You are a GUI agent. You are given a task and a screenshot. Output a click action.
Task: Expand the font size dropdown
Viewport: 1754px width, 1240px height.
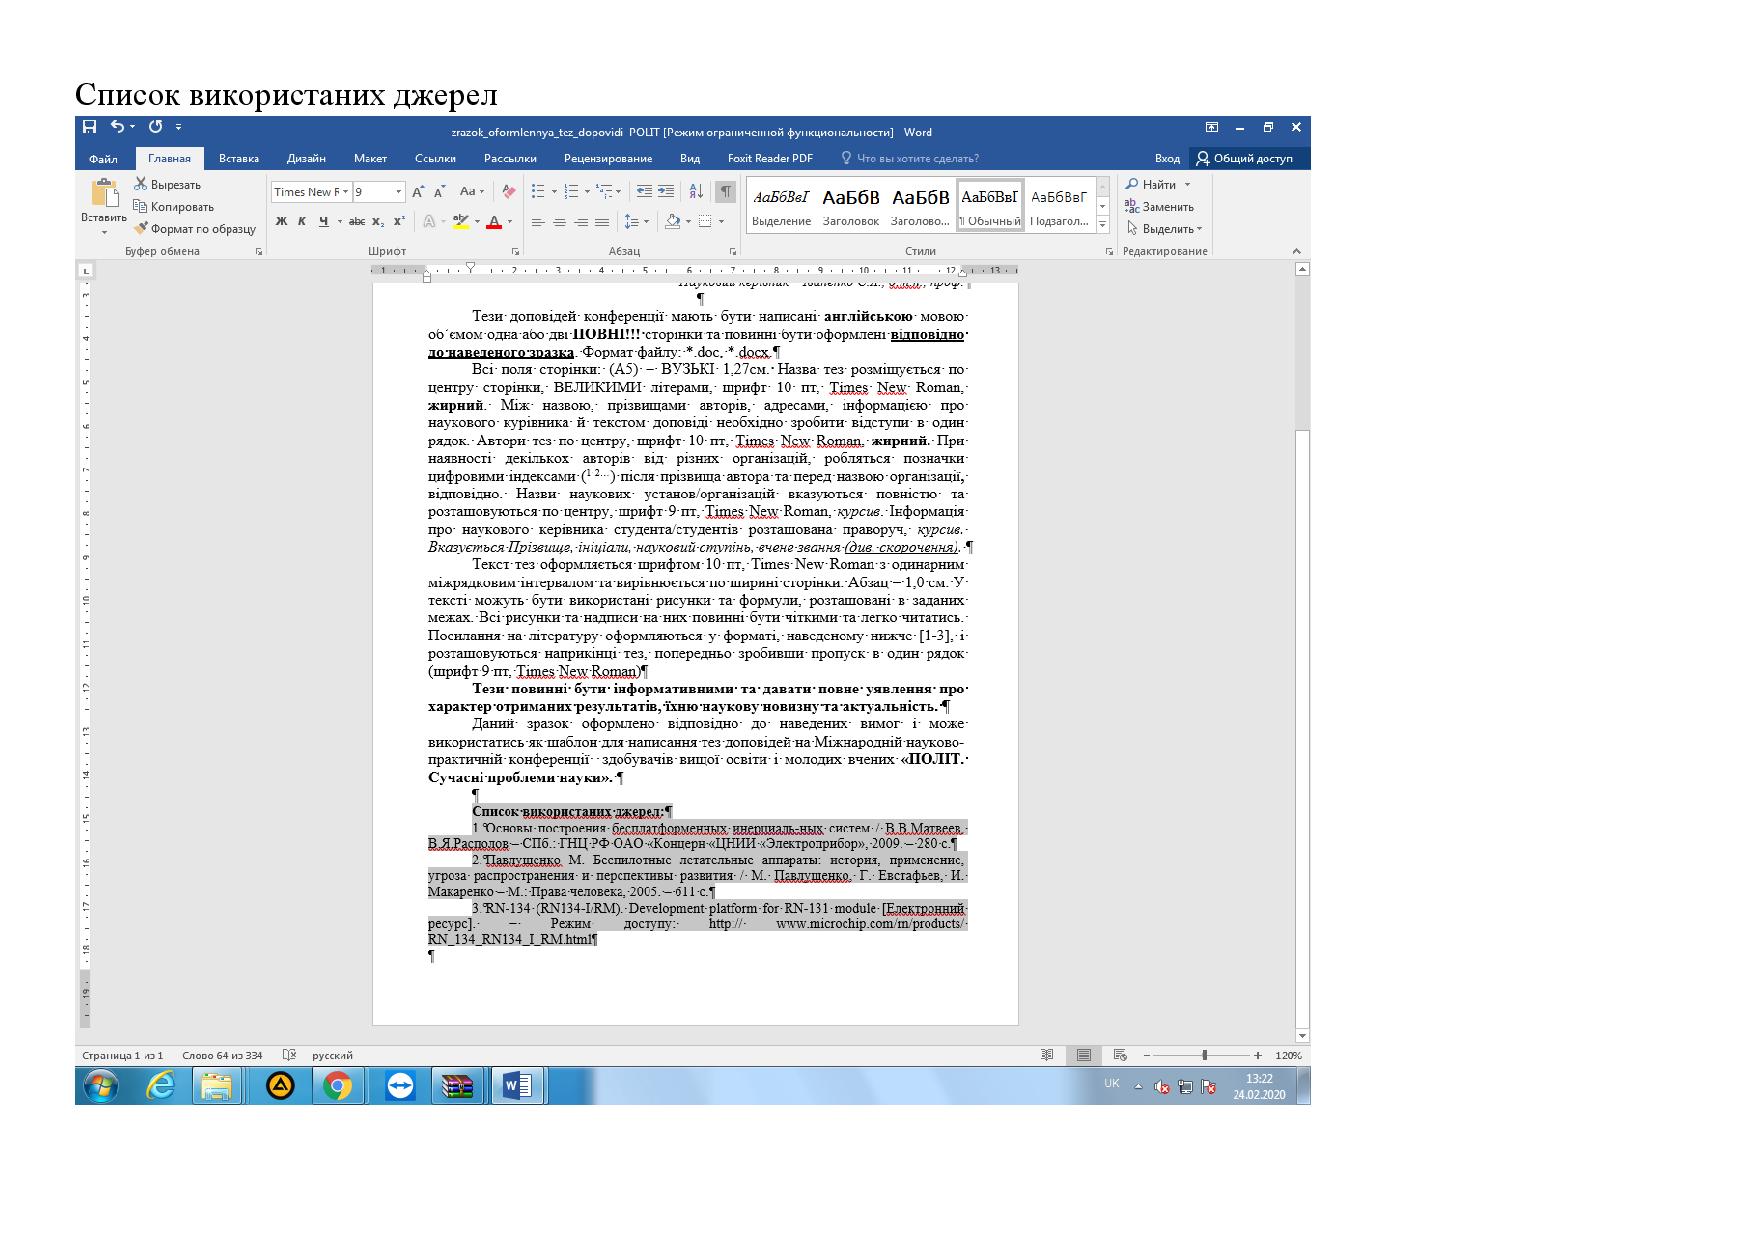point(398,192)
